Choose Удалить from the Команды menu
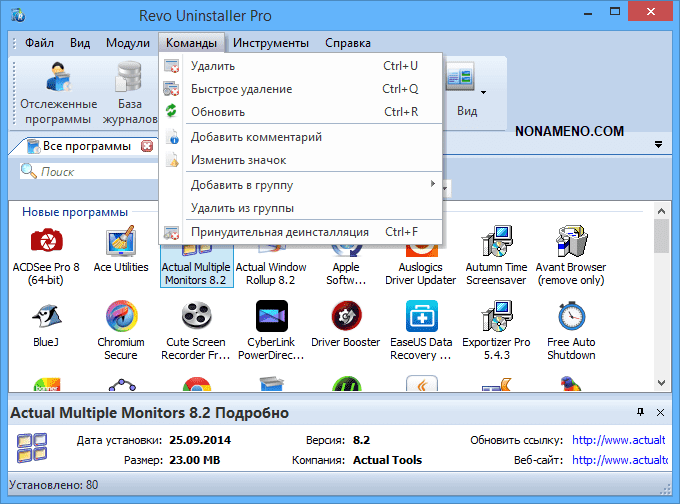The image size is (680, 504). tap(213, 66)
